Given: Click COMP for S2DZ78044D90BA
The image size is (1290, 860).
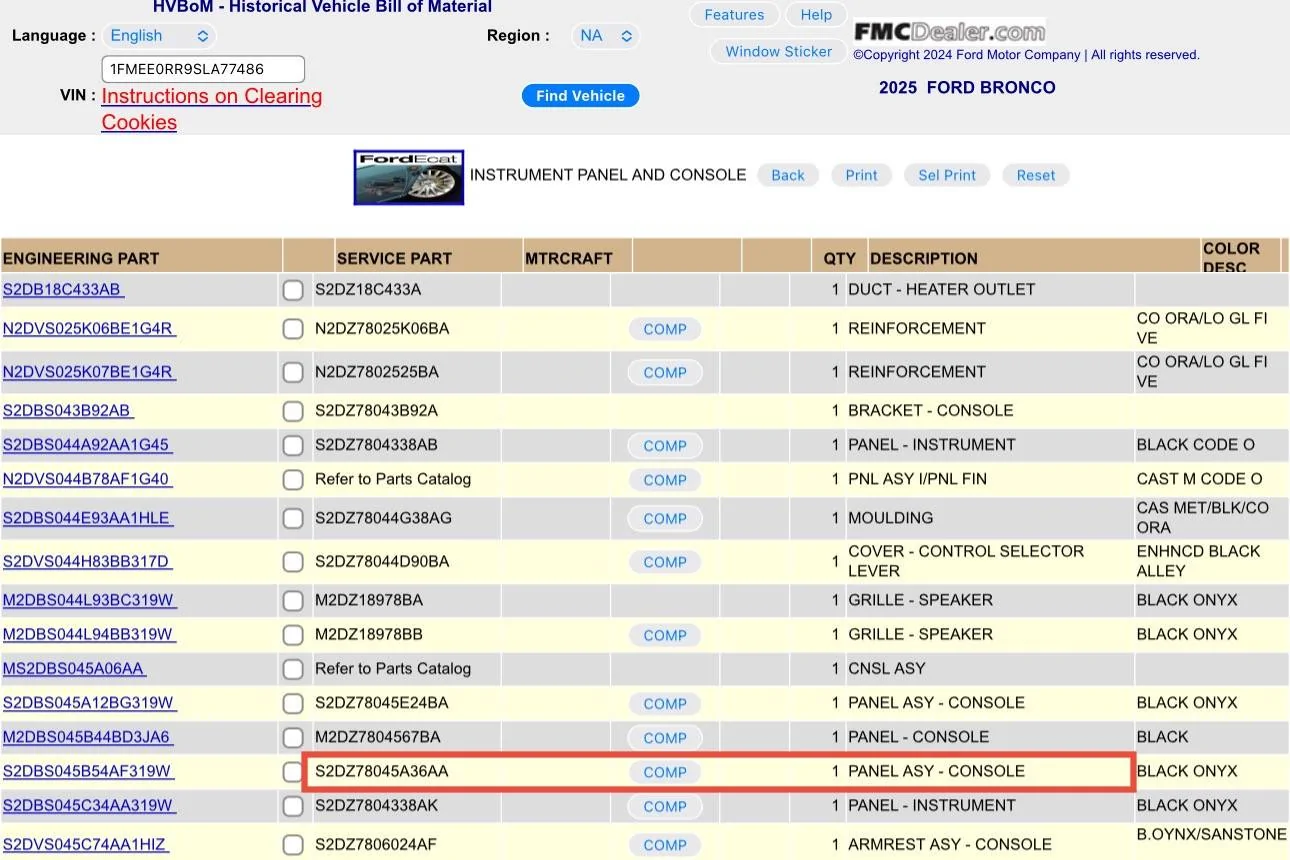Looking at the screenshot, I should tap(665, 562).
